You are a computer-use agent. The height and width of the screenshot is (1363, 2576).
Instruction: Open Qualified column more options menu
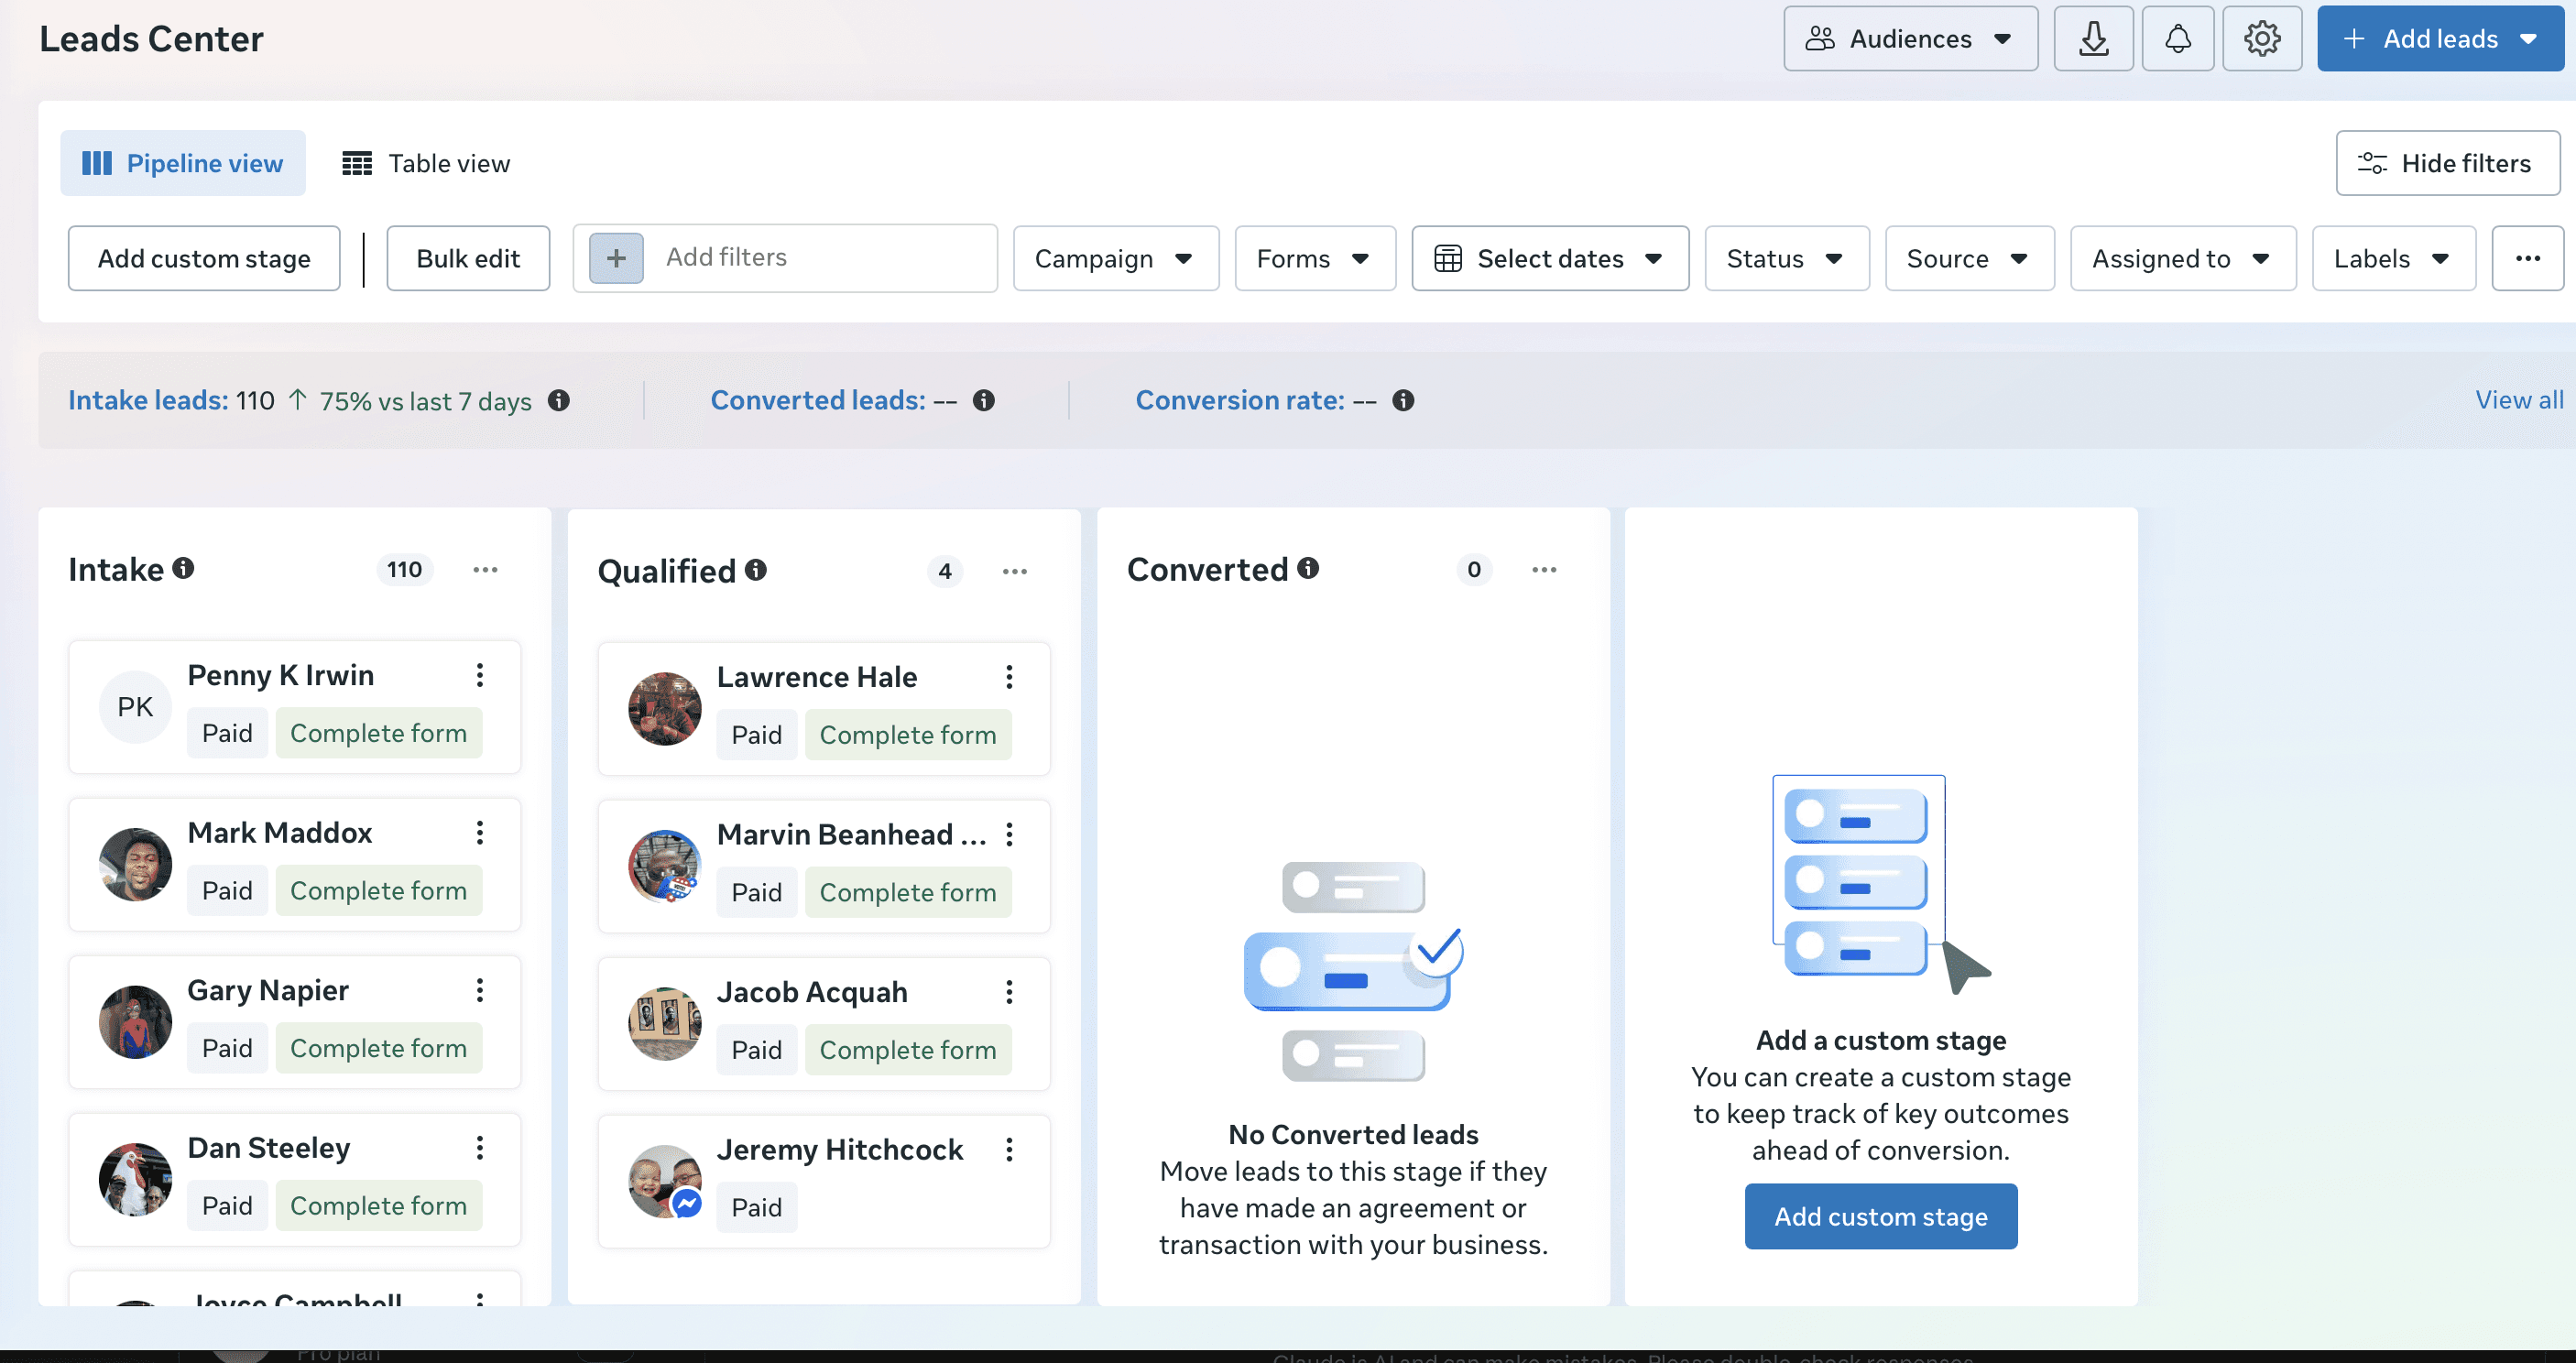tap(1014, 571)
